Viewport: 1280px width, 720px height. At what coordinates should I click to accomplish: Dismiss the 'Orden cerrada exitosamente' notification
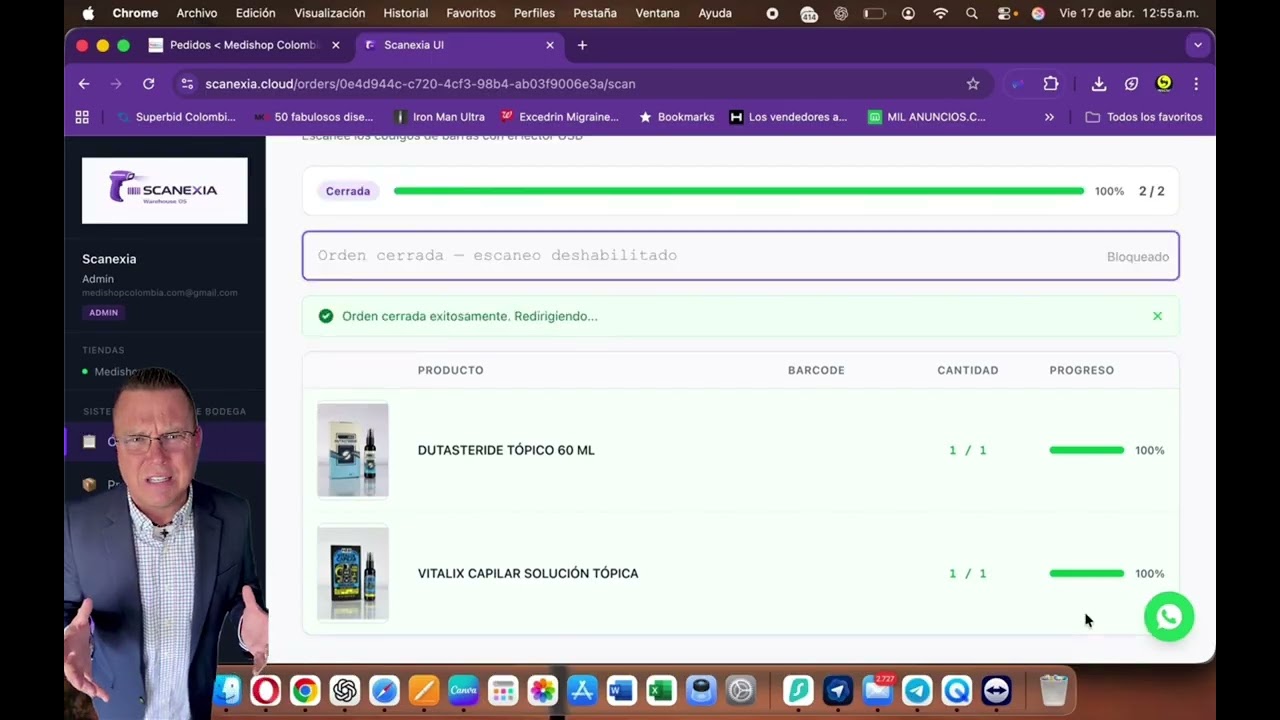1157,316
